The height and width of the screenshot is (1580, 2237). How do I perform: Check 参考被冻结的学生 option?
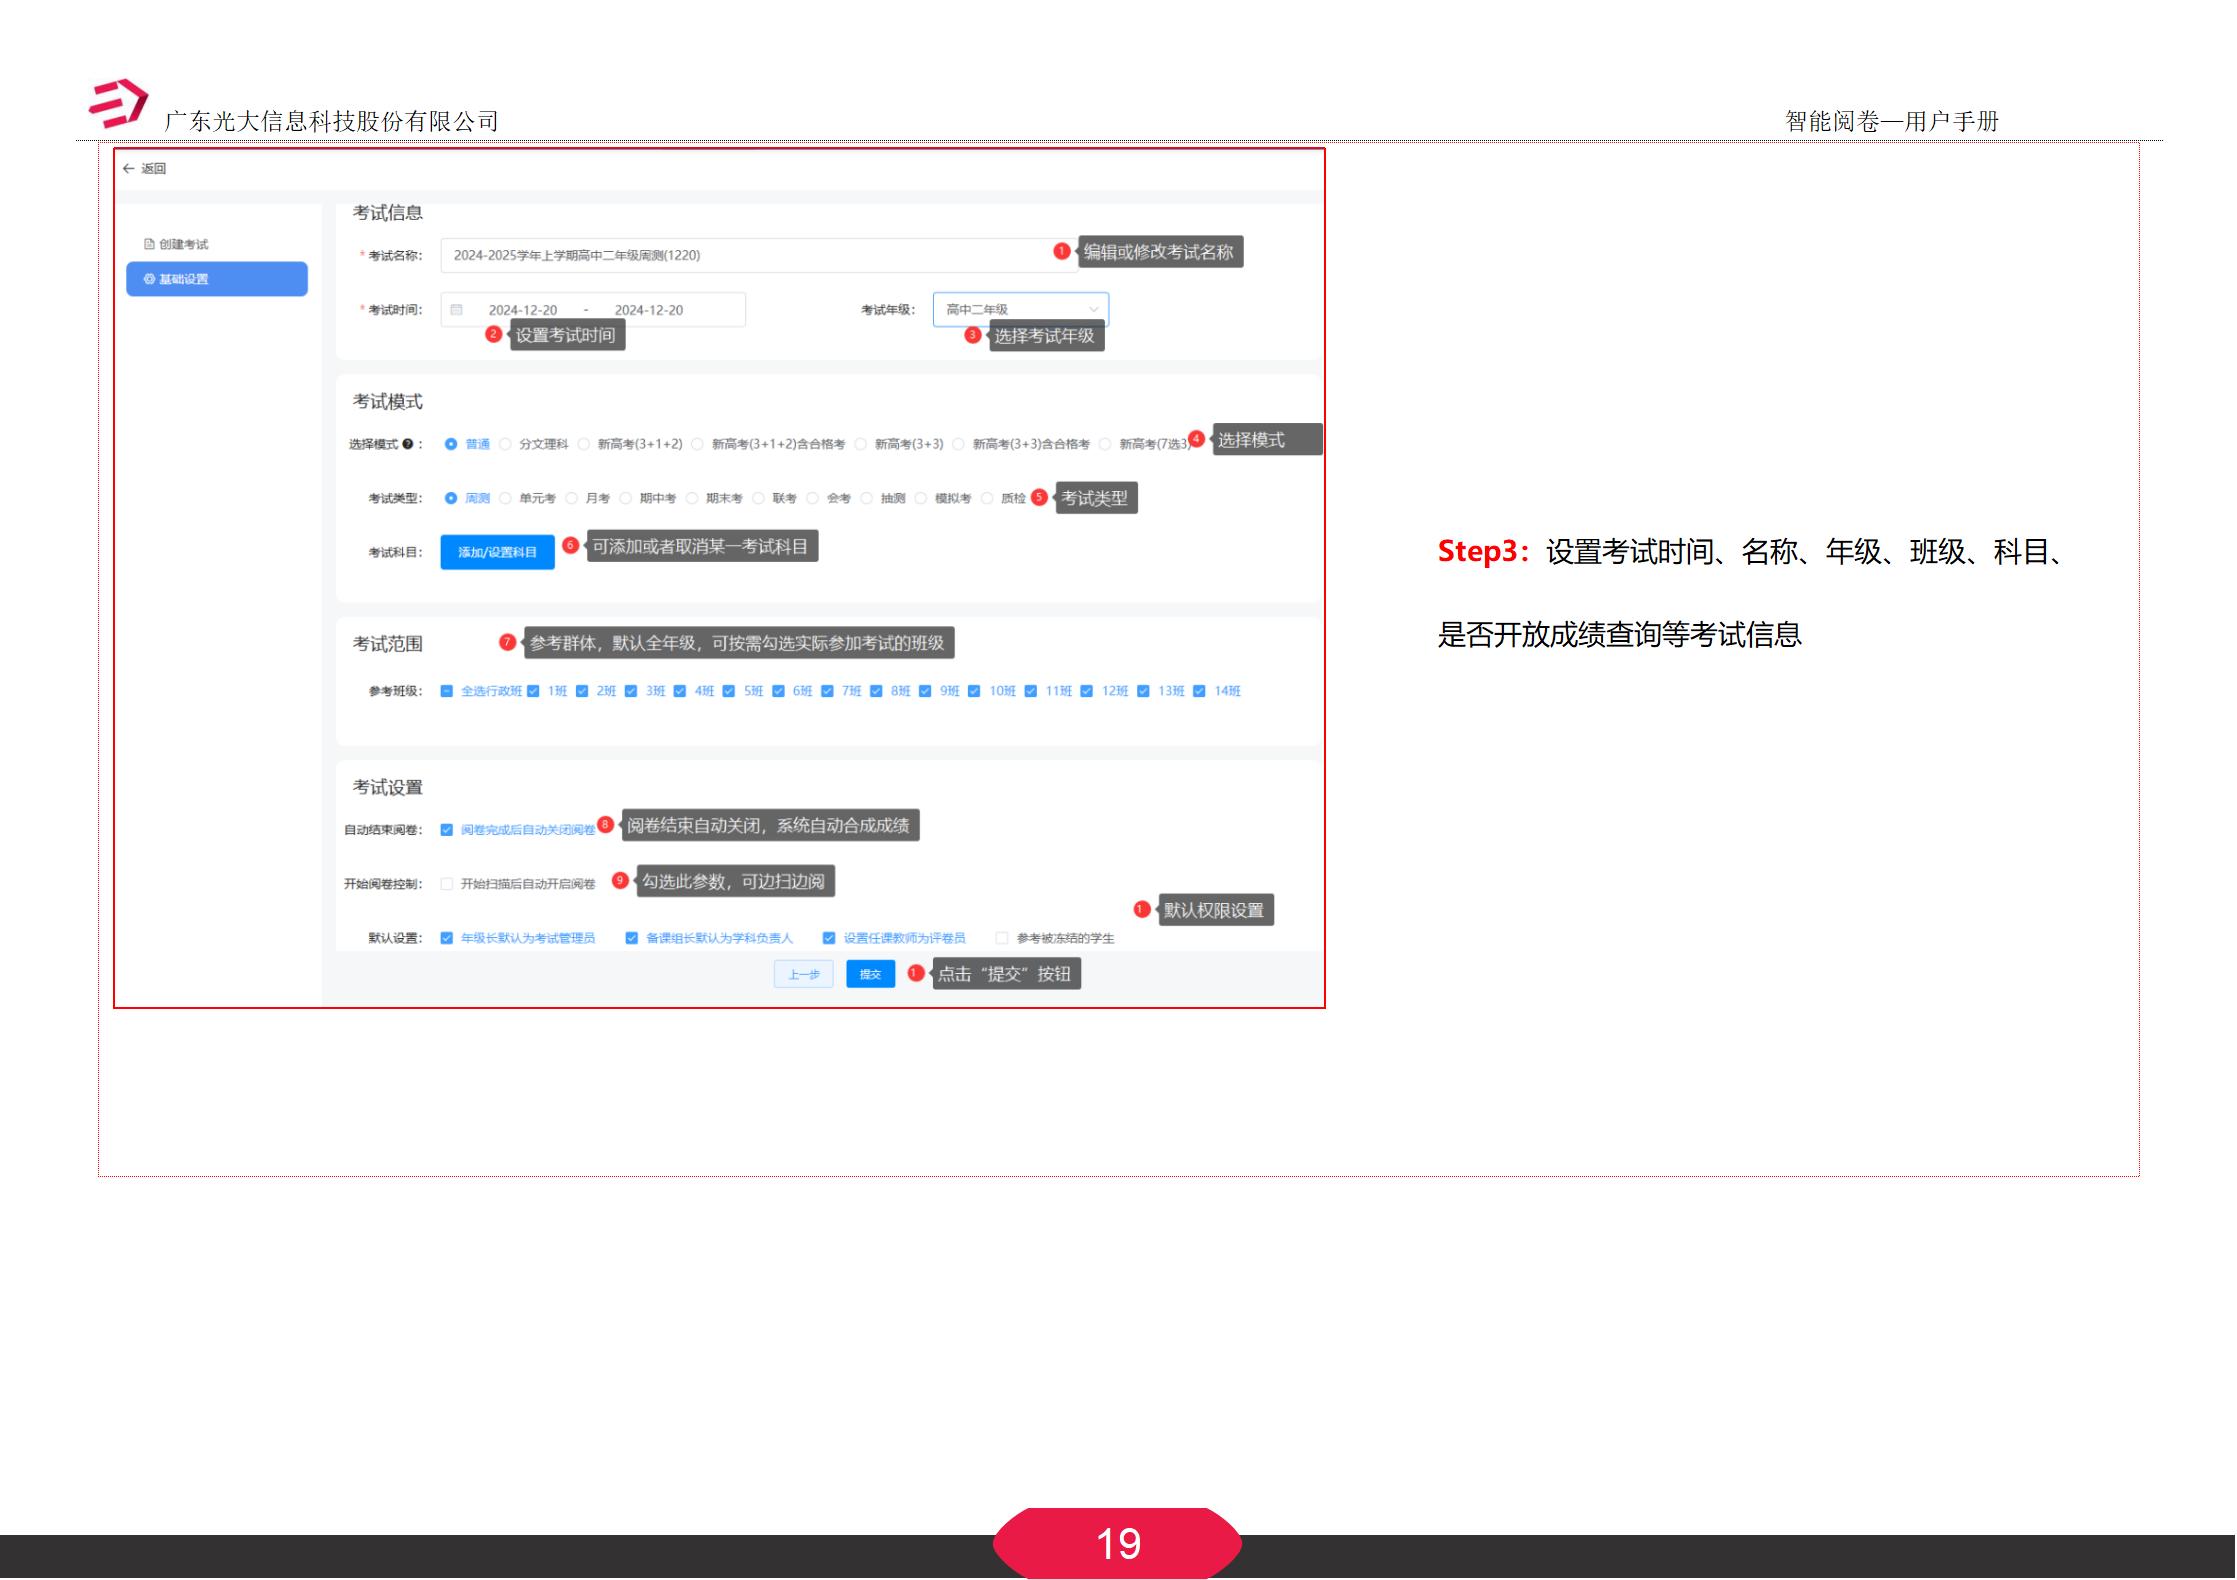1001,937
